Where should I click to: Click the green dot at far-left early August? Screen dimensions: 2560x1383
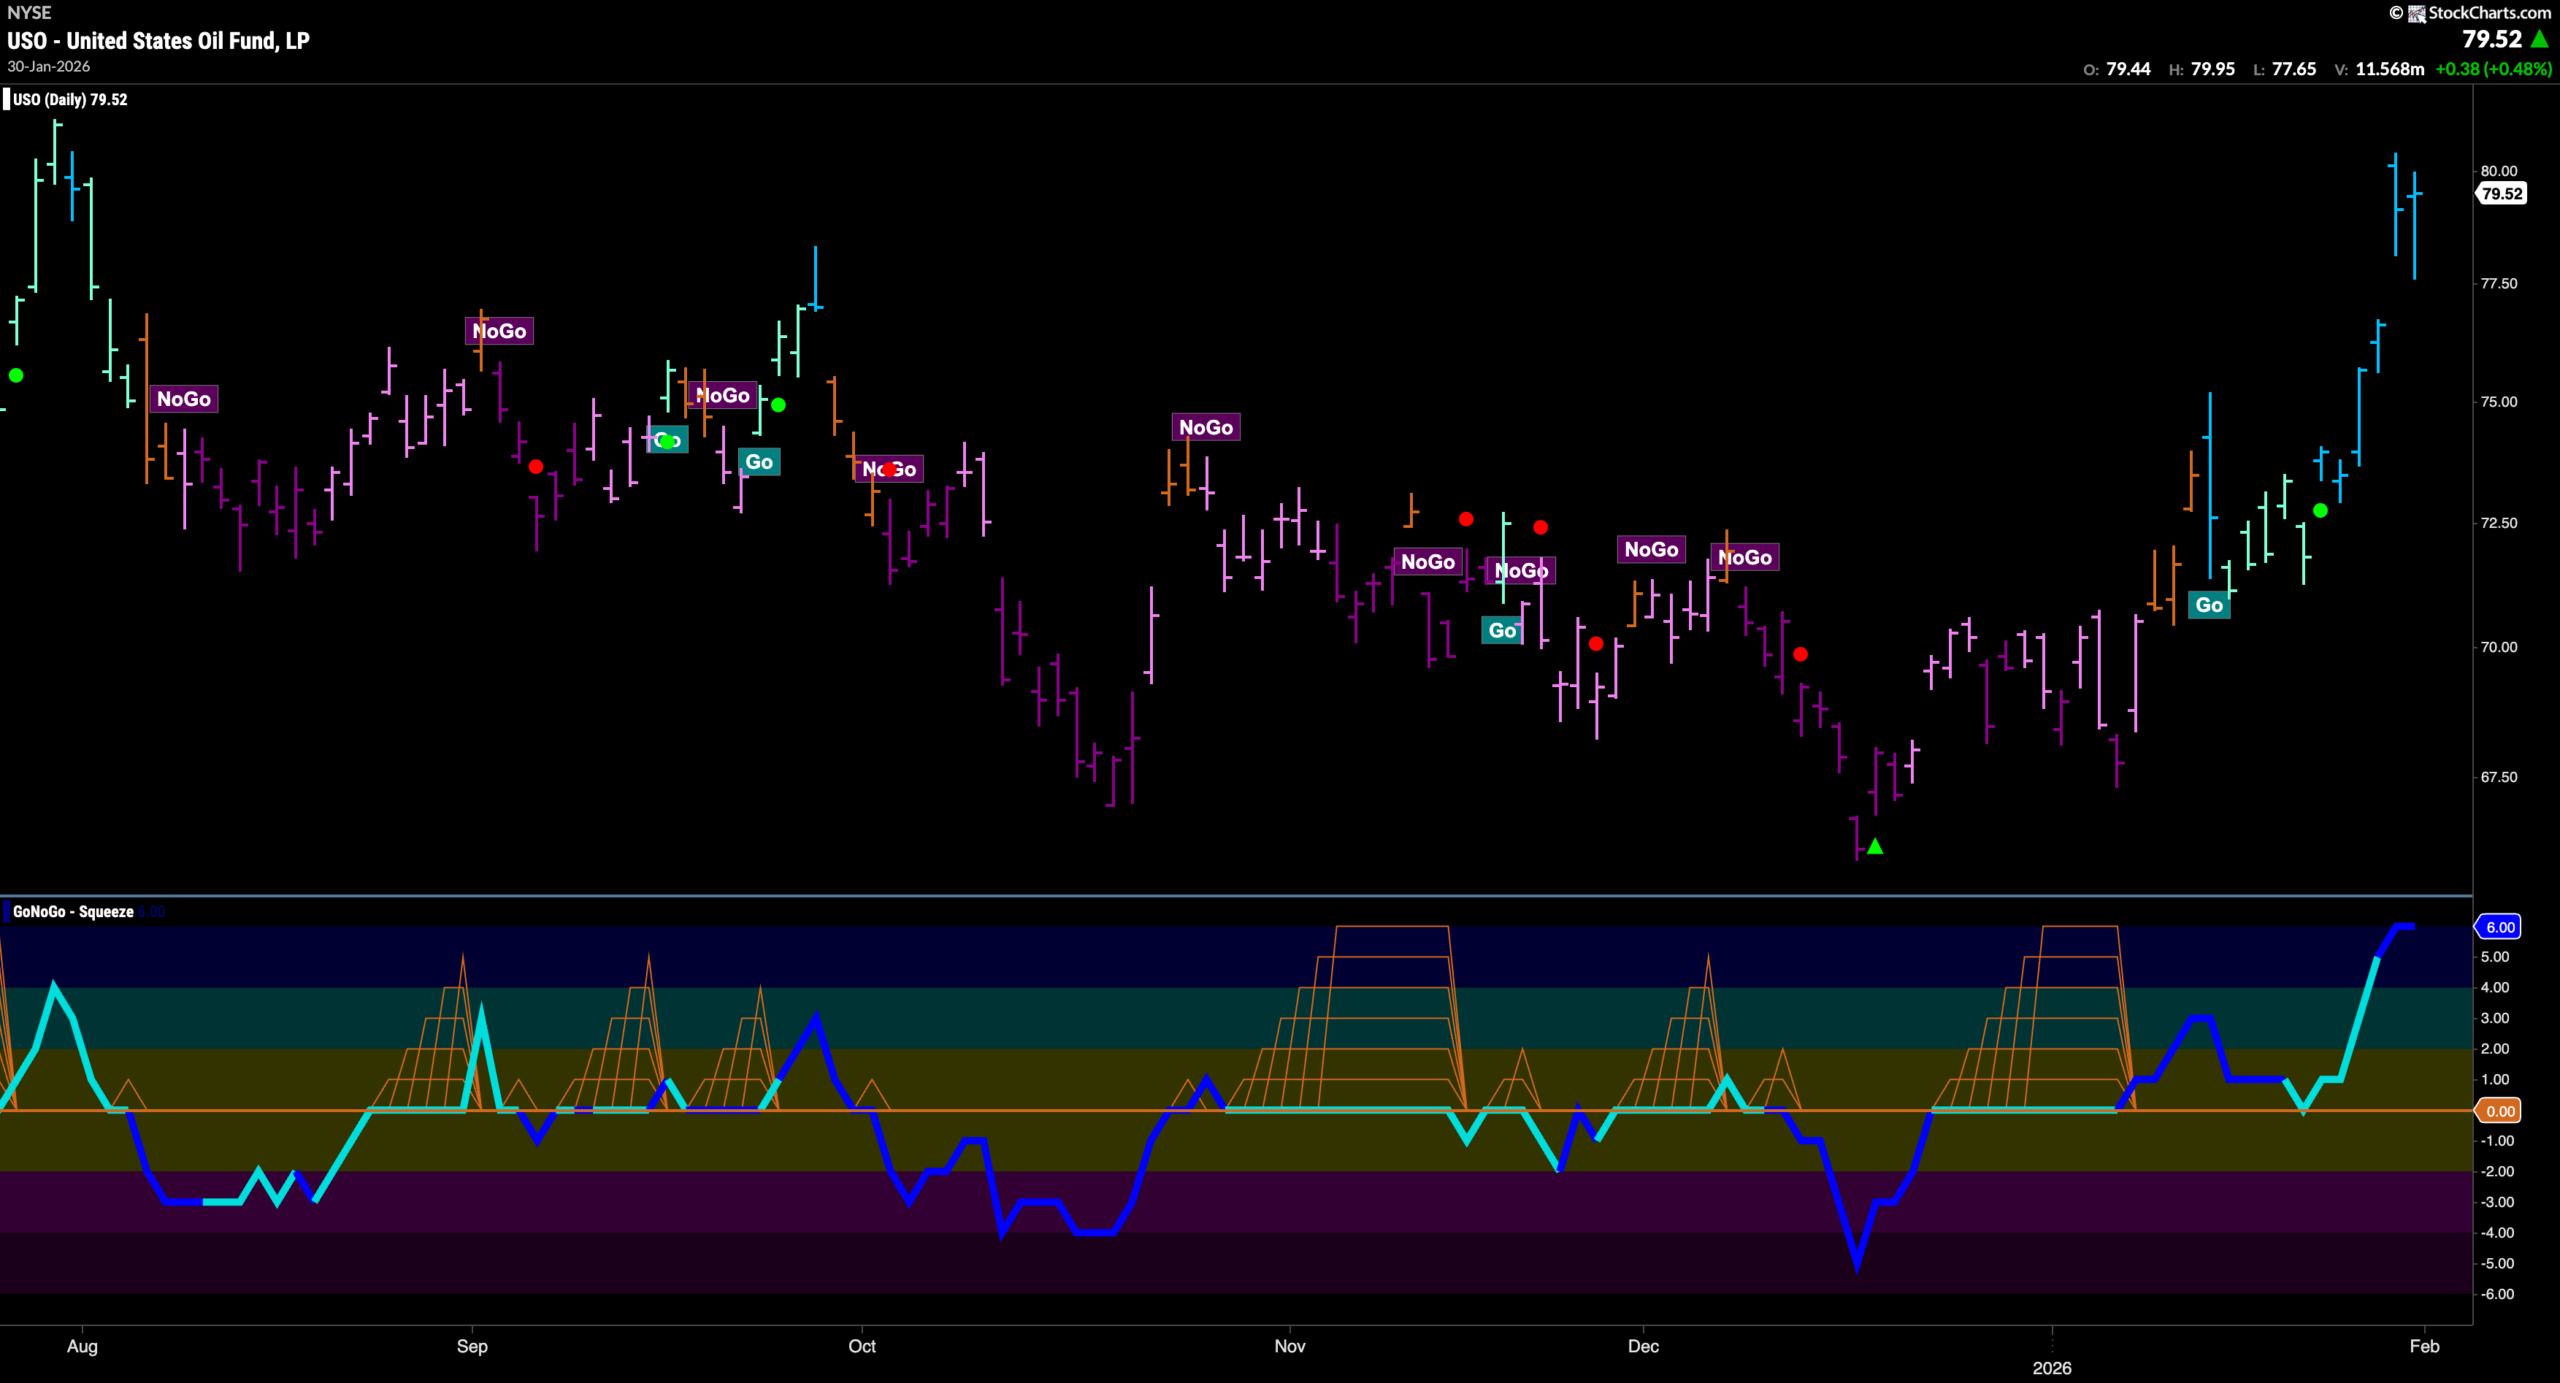(x=16, y=375)
